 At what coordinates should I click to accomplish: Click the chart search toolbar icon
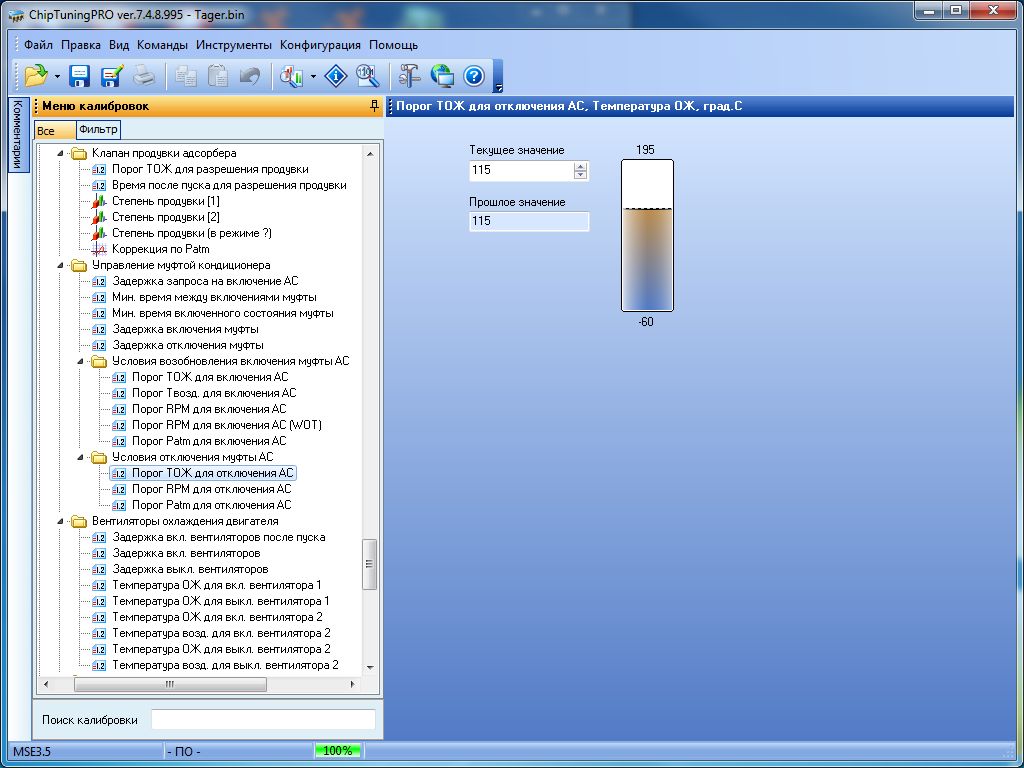pyautogui.click(x=292, y=75)
